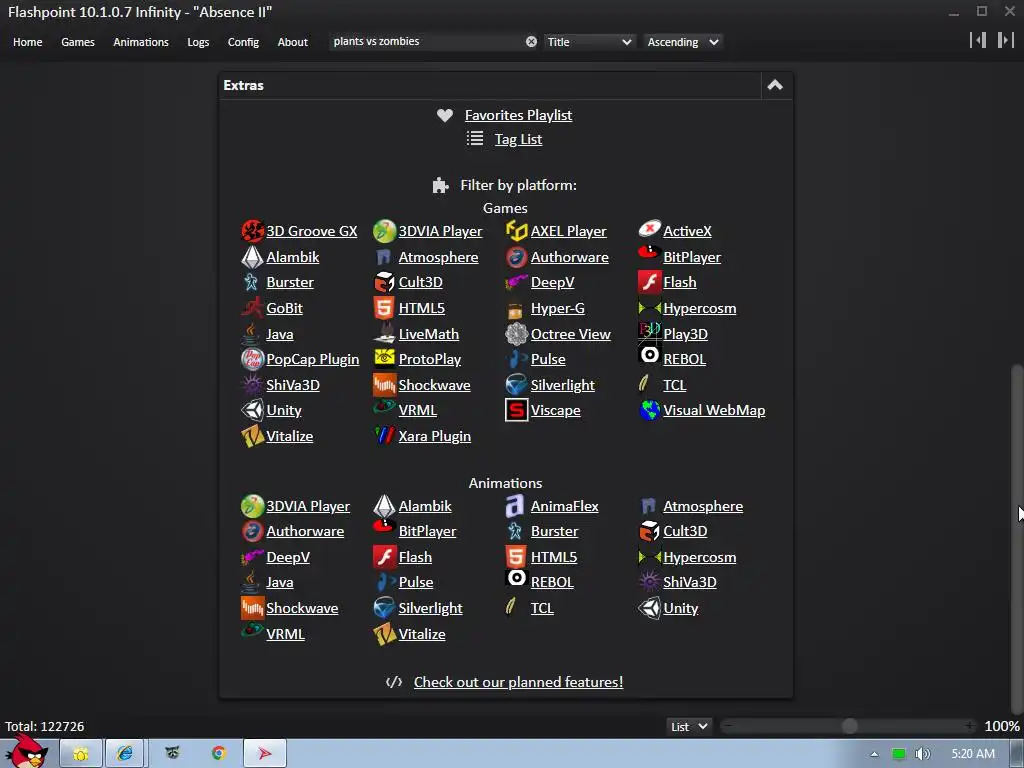Click the Games BitPlayer icon
1024x768 pixels.
[x=649, y=252]
